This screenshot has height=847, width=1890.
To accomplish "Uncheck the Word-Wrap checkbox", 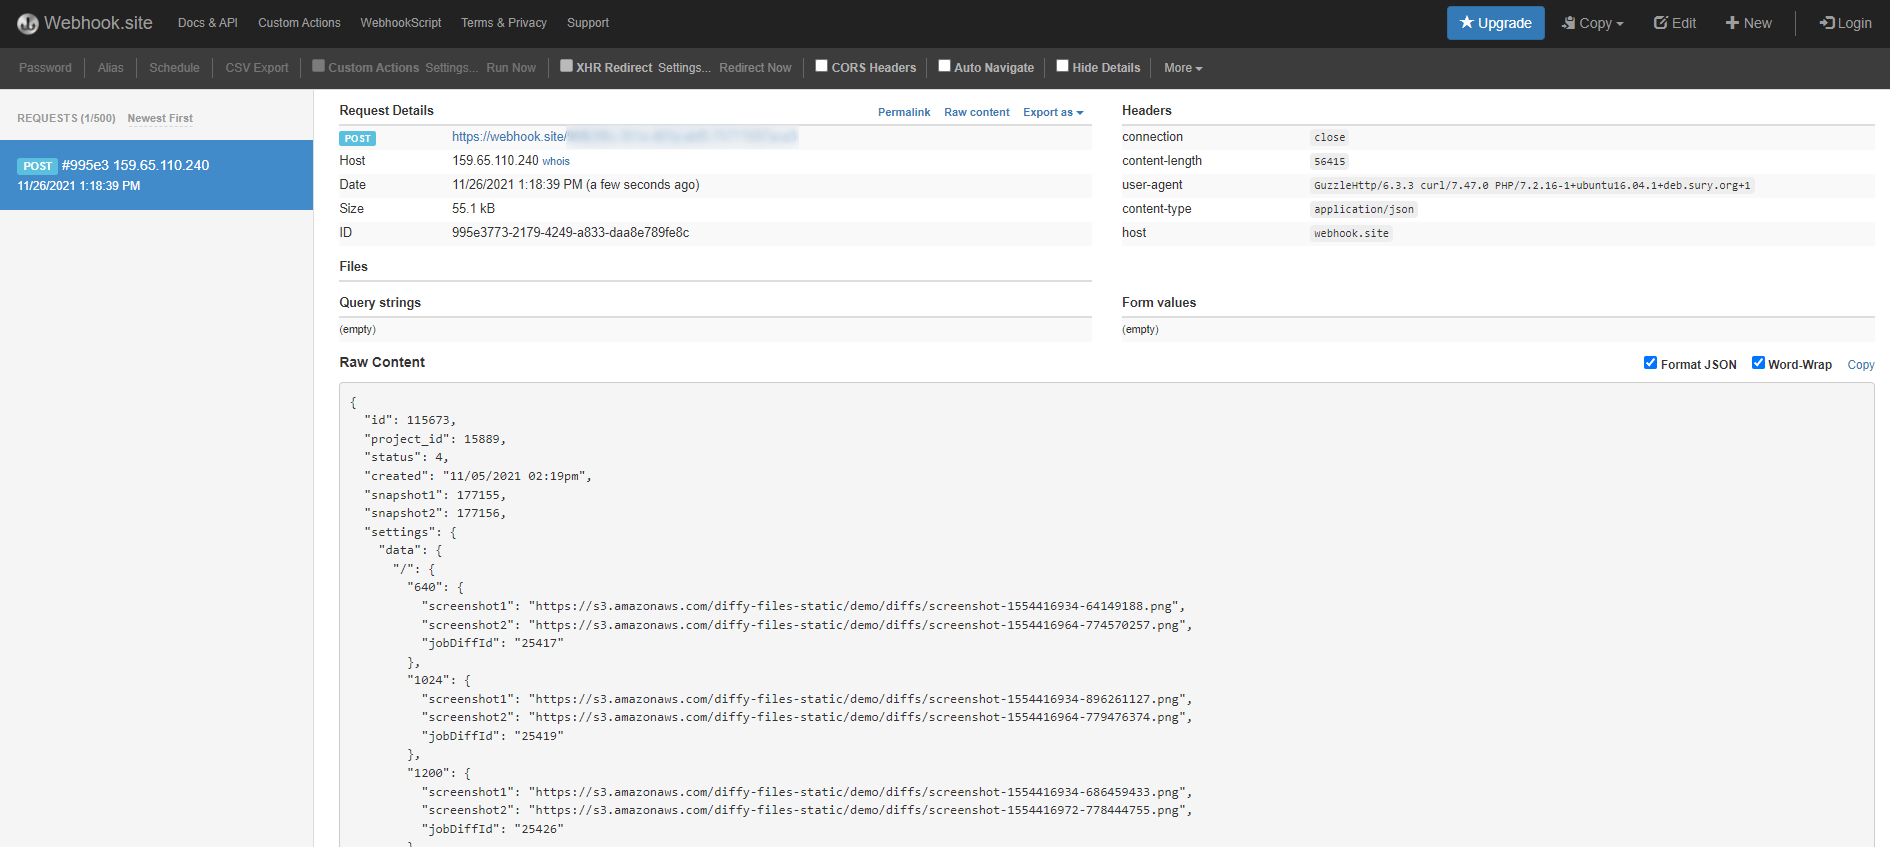I will click(1758, 363).
